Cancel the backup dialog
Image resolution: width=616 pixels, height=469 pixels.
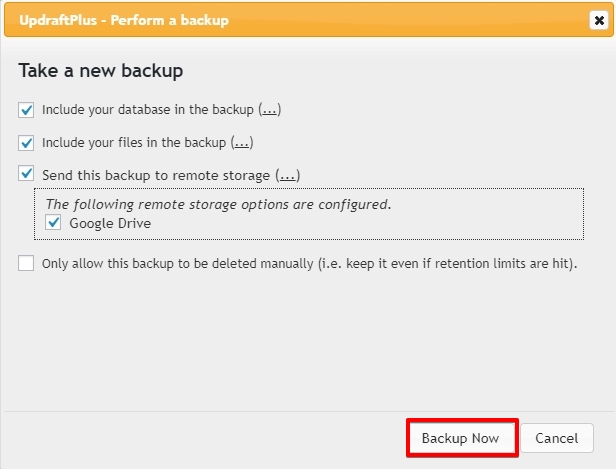(557, 438)
